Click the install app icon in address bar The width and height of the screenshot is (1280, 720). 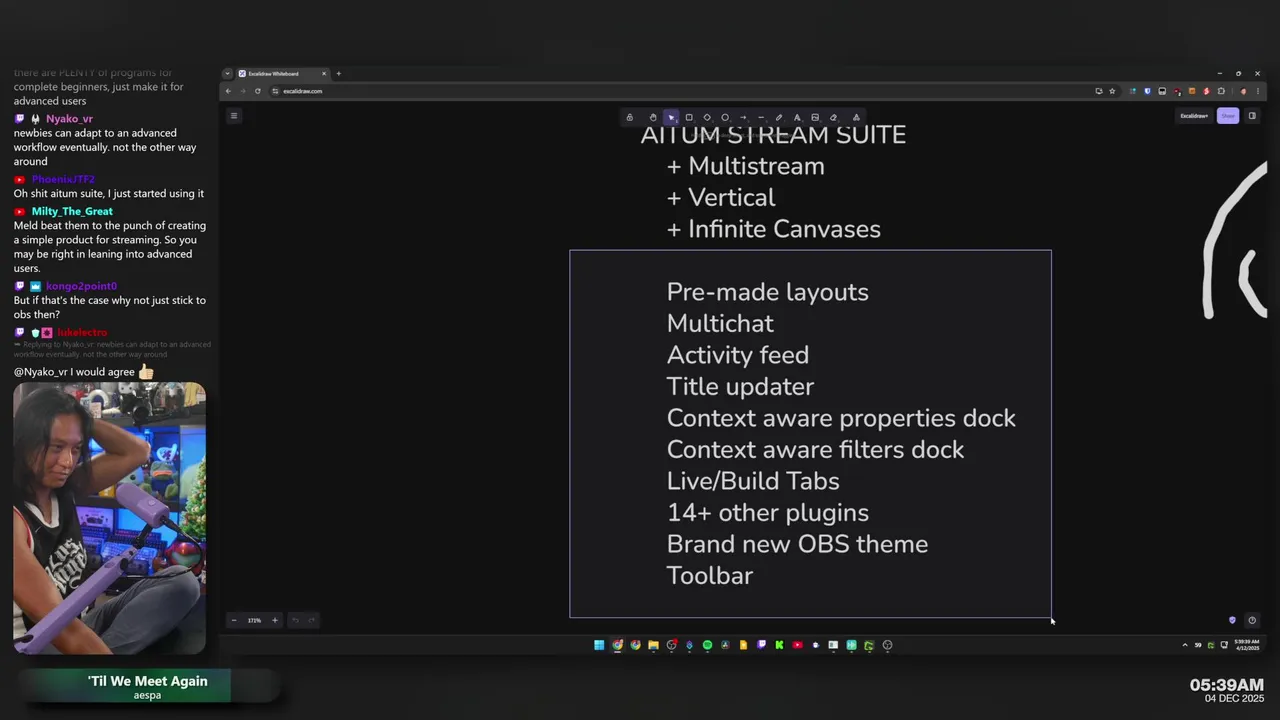point(1099,91)
